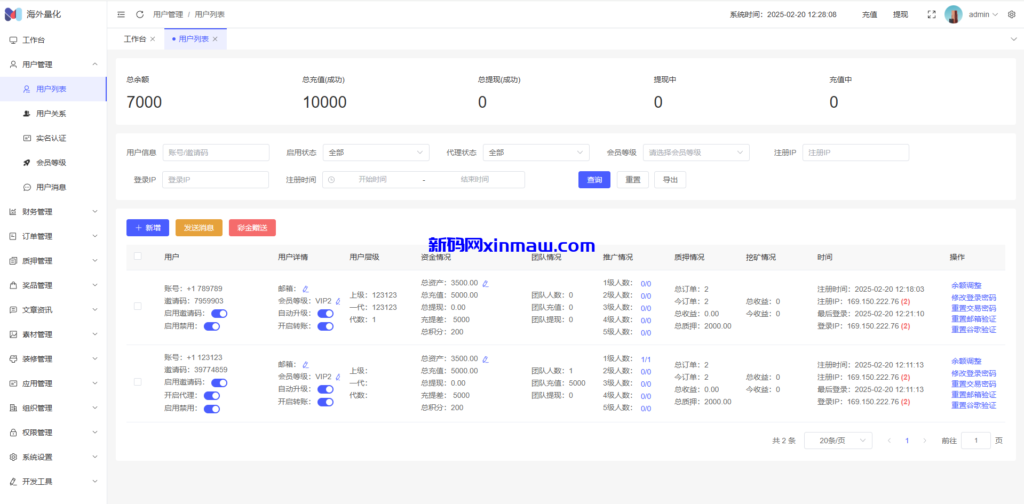This screenshot has width=1024, height=504.
Task: Click into the 用户信息 account input field
Action: pos(216,153)
